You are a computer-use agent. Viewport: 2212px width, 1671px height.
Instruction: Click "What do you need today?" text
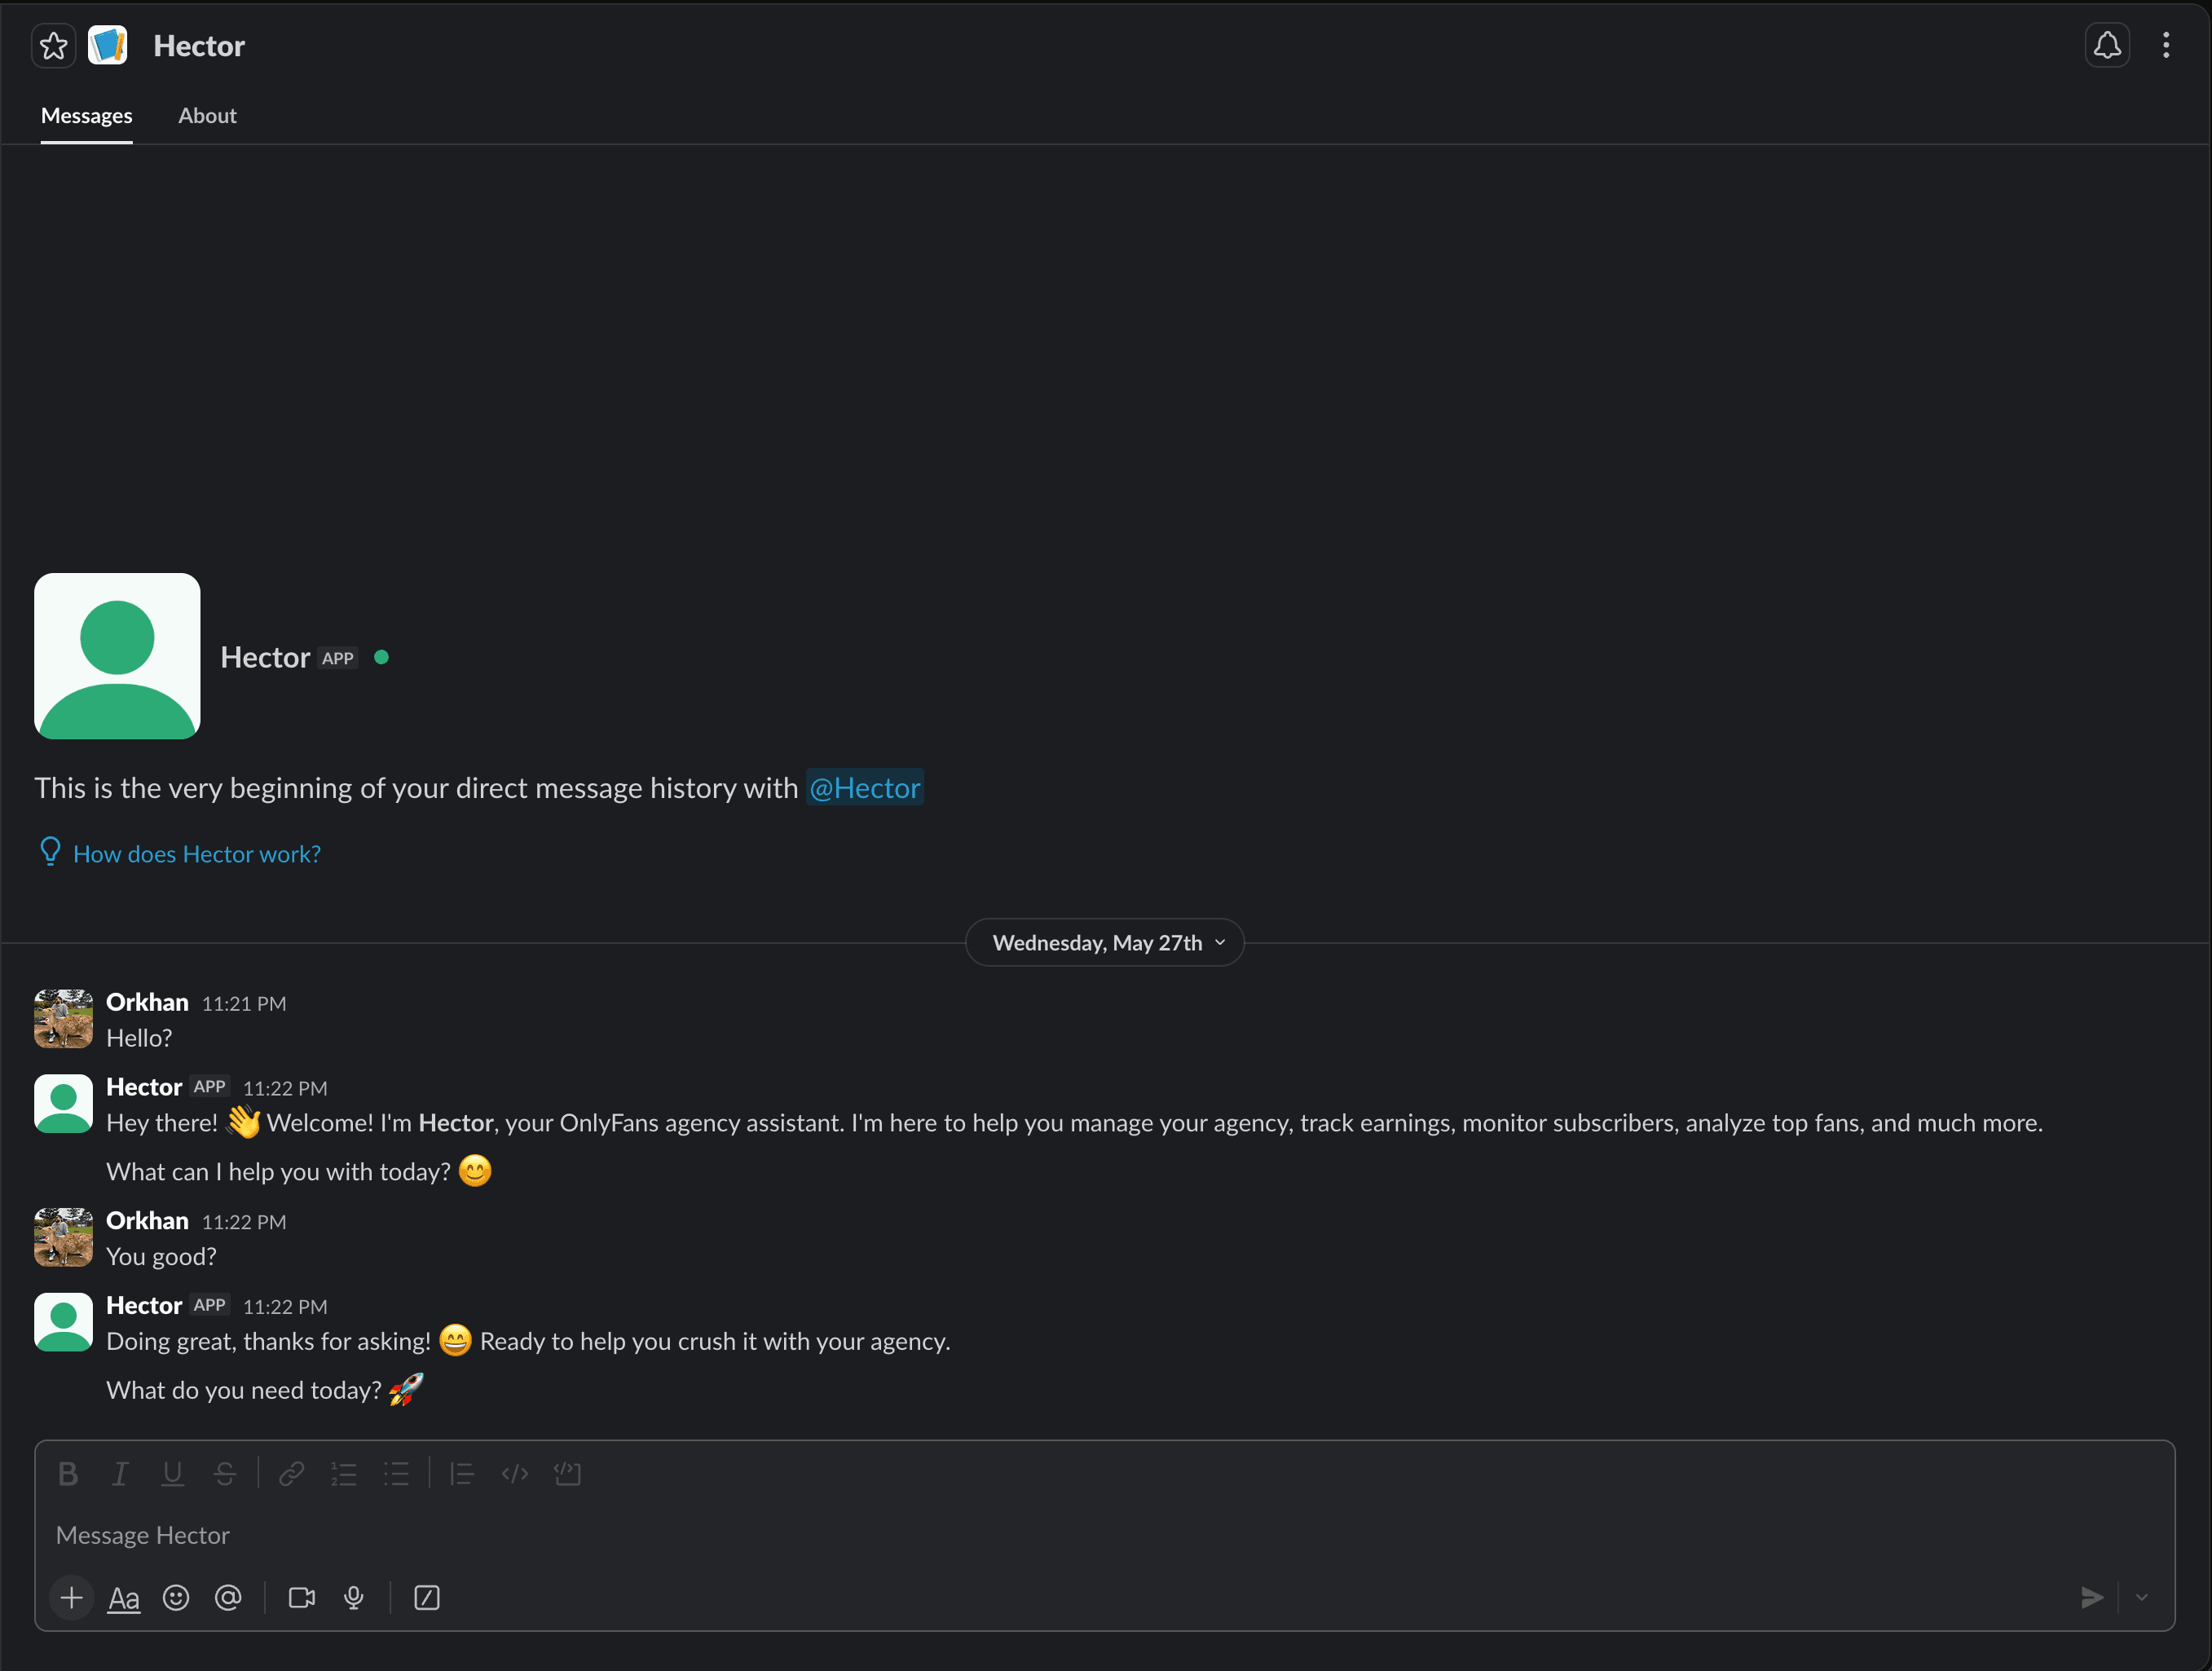coord(244,1391)
